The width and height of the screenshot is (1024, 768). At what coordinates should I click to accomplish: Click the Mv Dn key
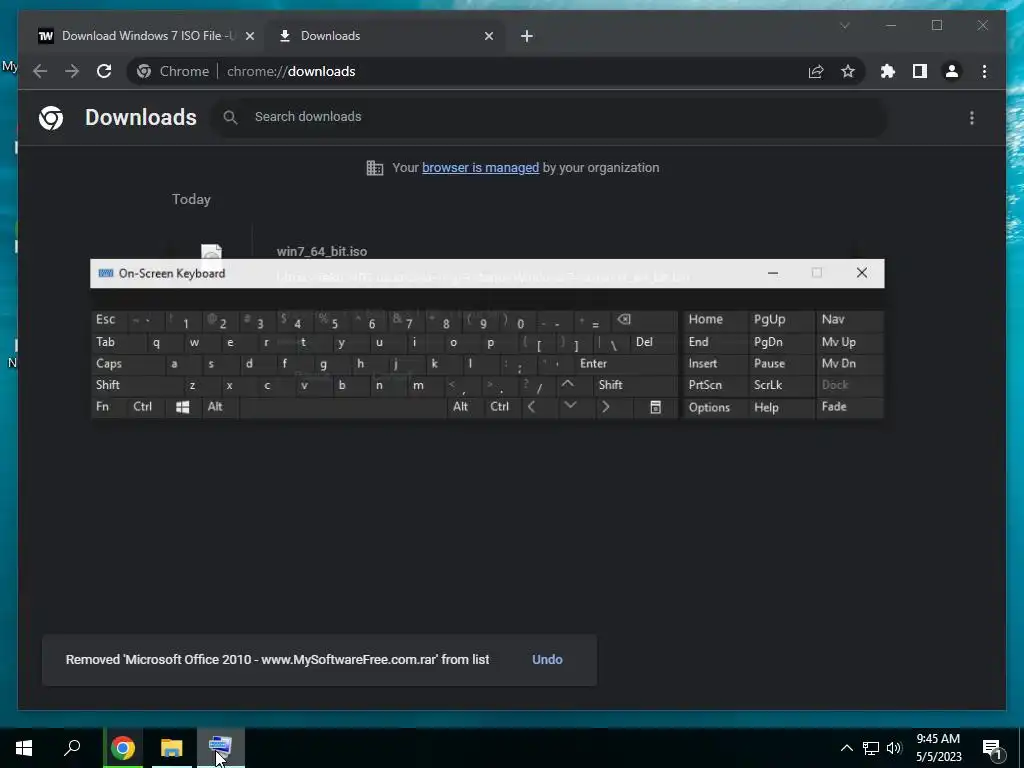(850, 364)
